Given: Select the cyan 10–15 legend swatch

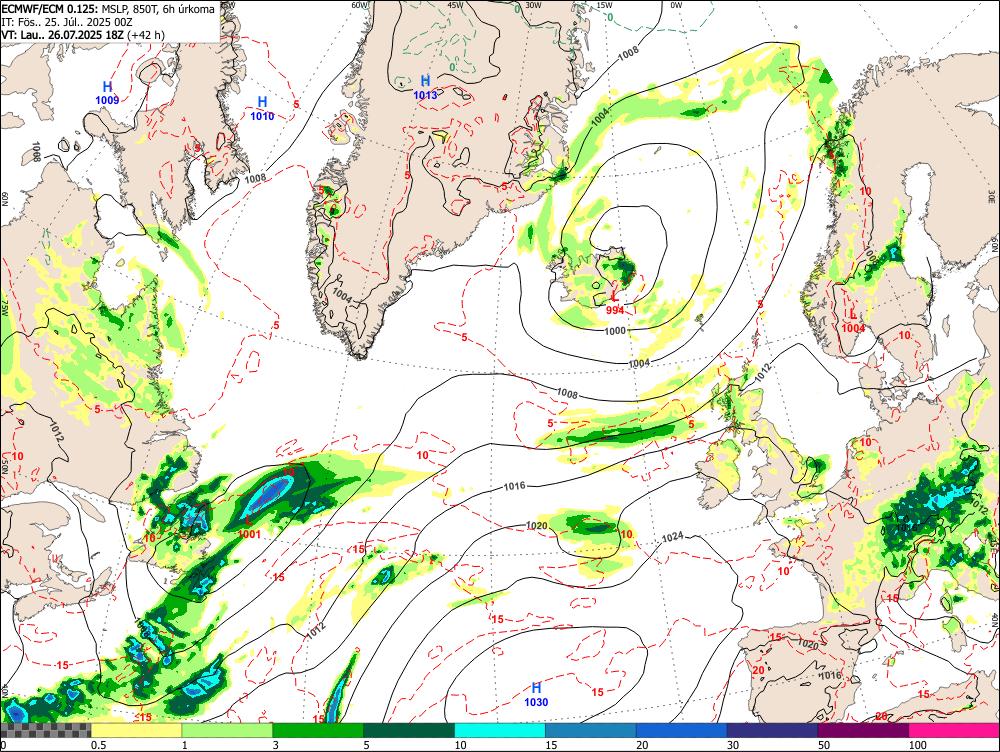Looking at the screenshot, I should (500, 730).
